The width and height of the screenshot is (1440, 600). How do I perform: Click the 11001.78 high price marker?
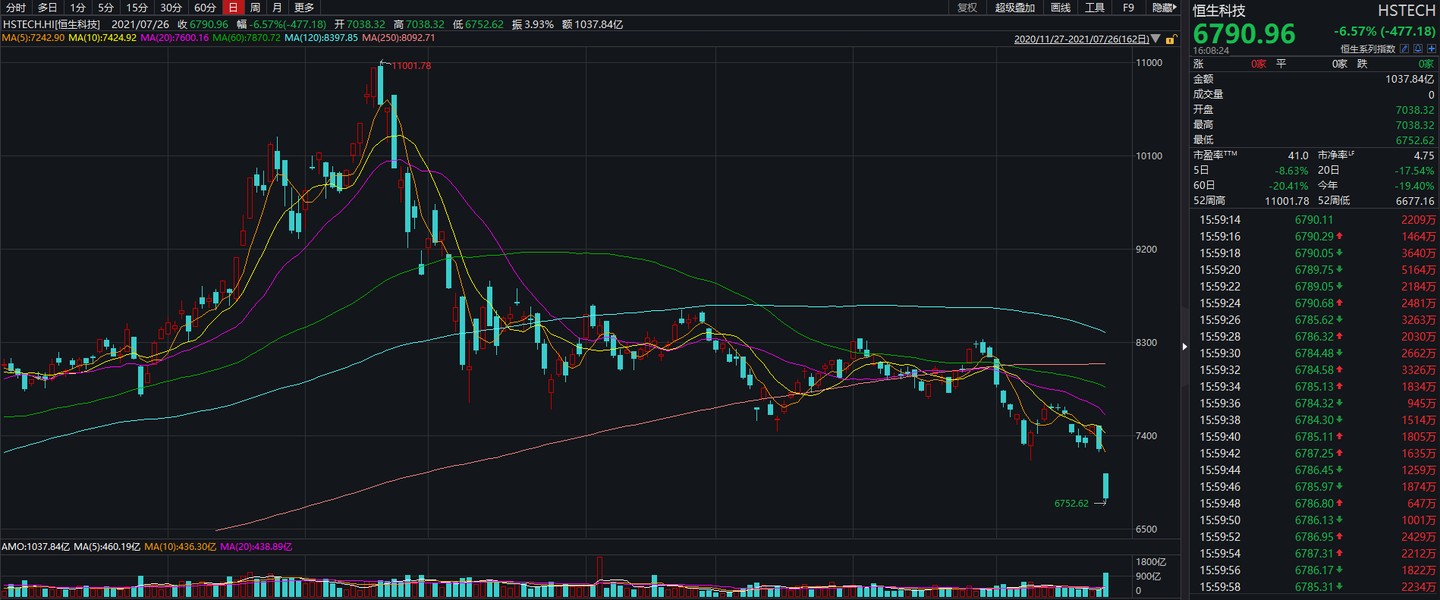(411, 66)
